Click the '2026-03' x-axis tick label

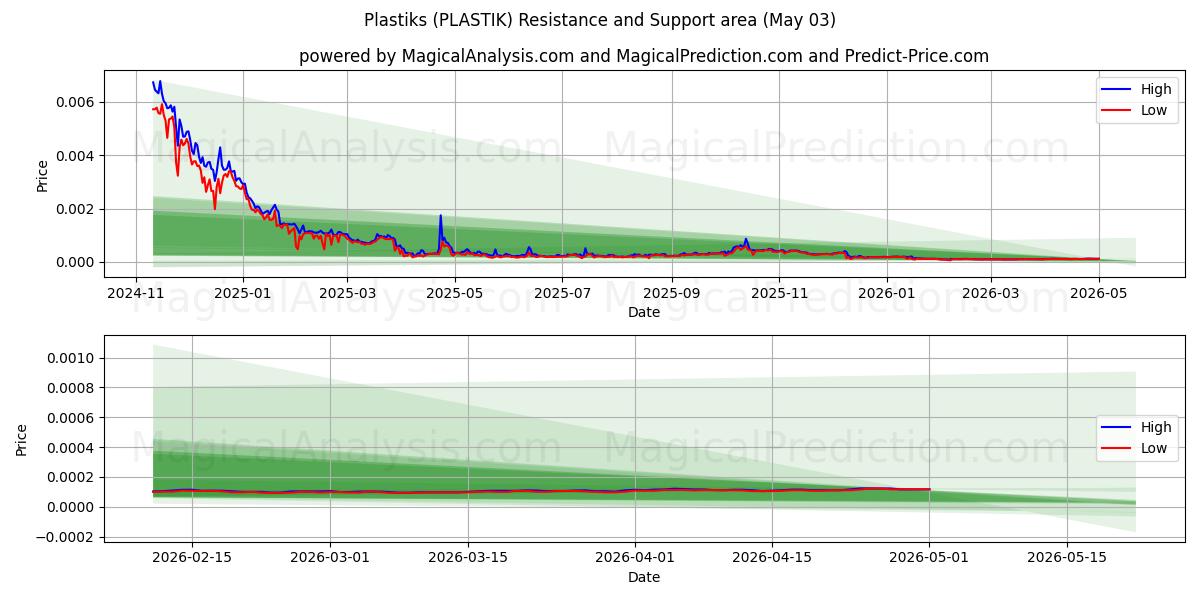coord(991,293)
